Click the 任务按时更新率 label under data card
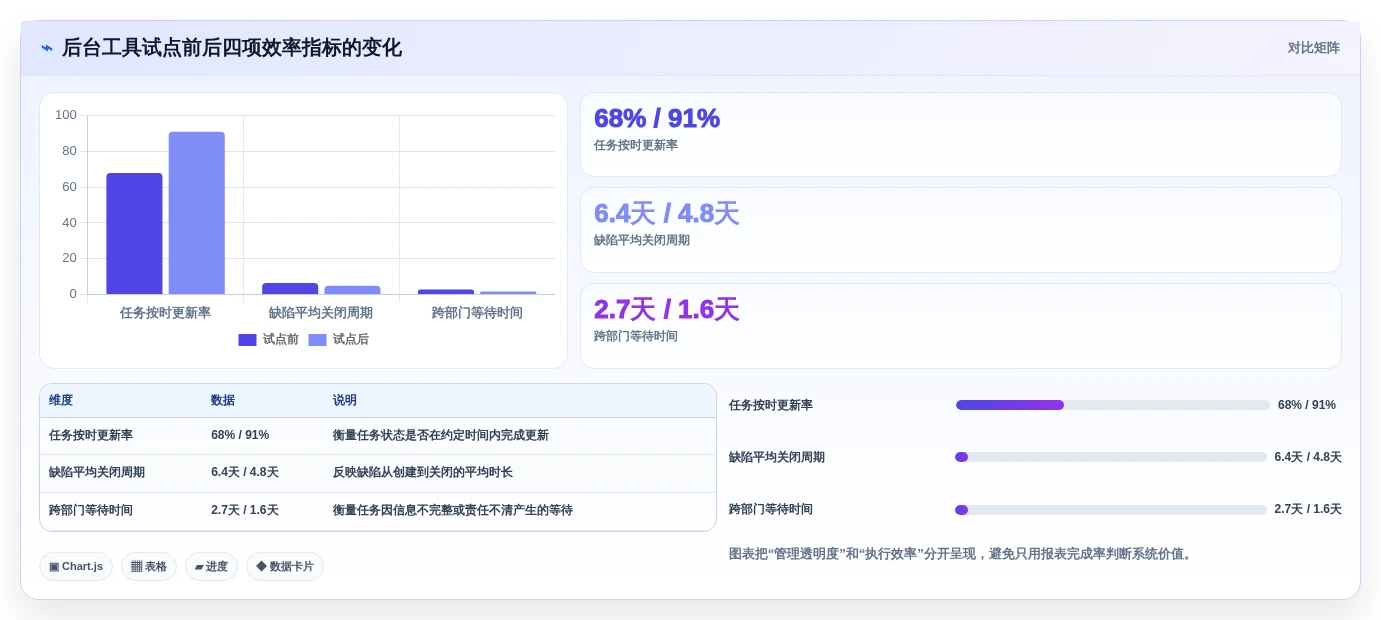Screen dimensions: 1381x620 point(636,145)
